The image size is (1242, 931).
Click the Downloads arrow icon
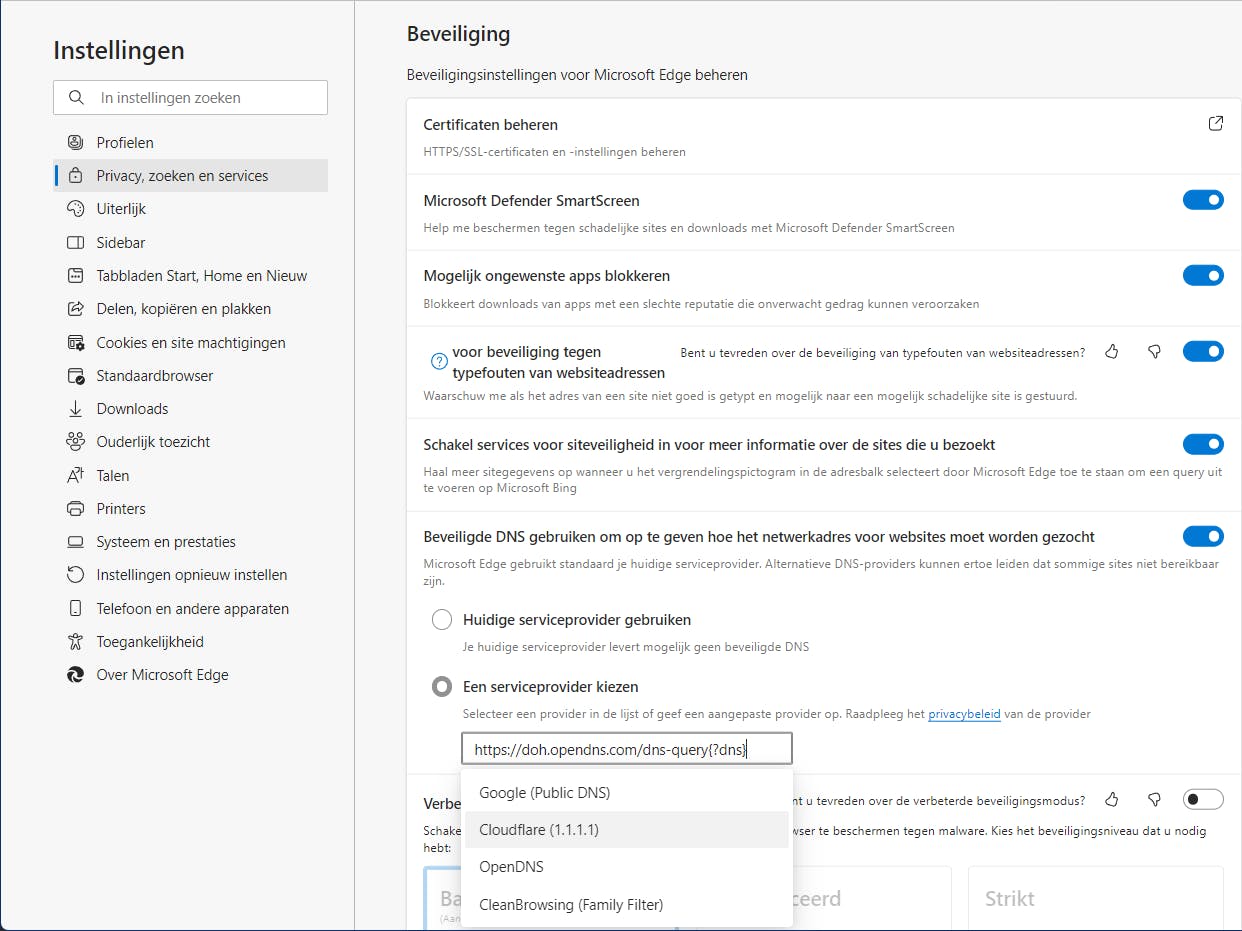[75, 409]
